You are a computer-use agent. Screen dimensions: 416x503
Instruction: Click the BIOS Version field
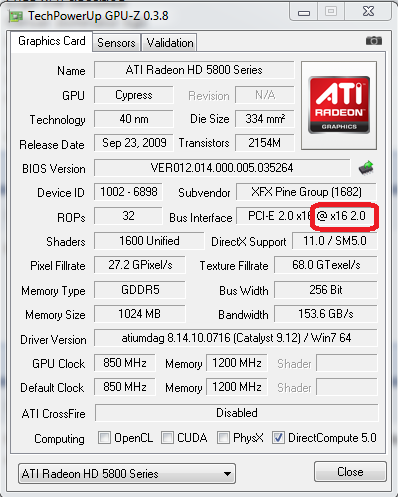point(222,167)
